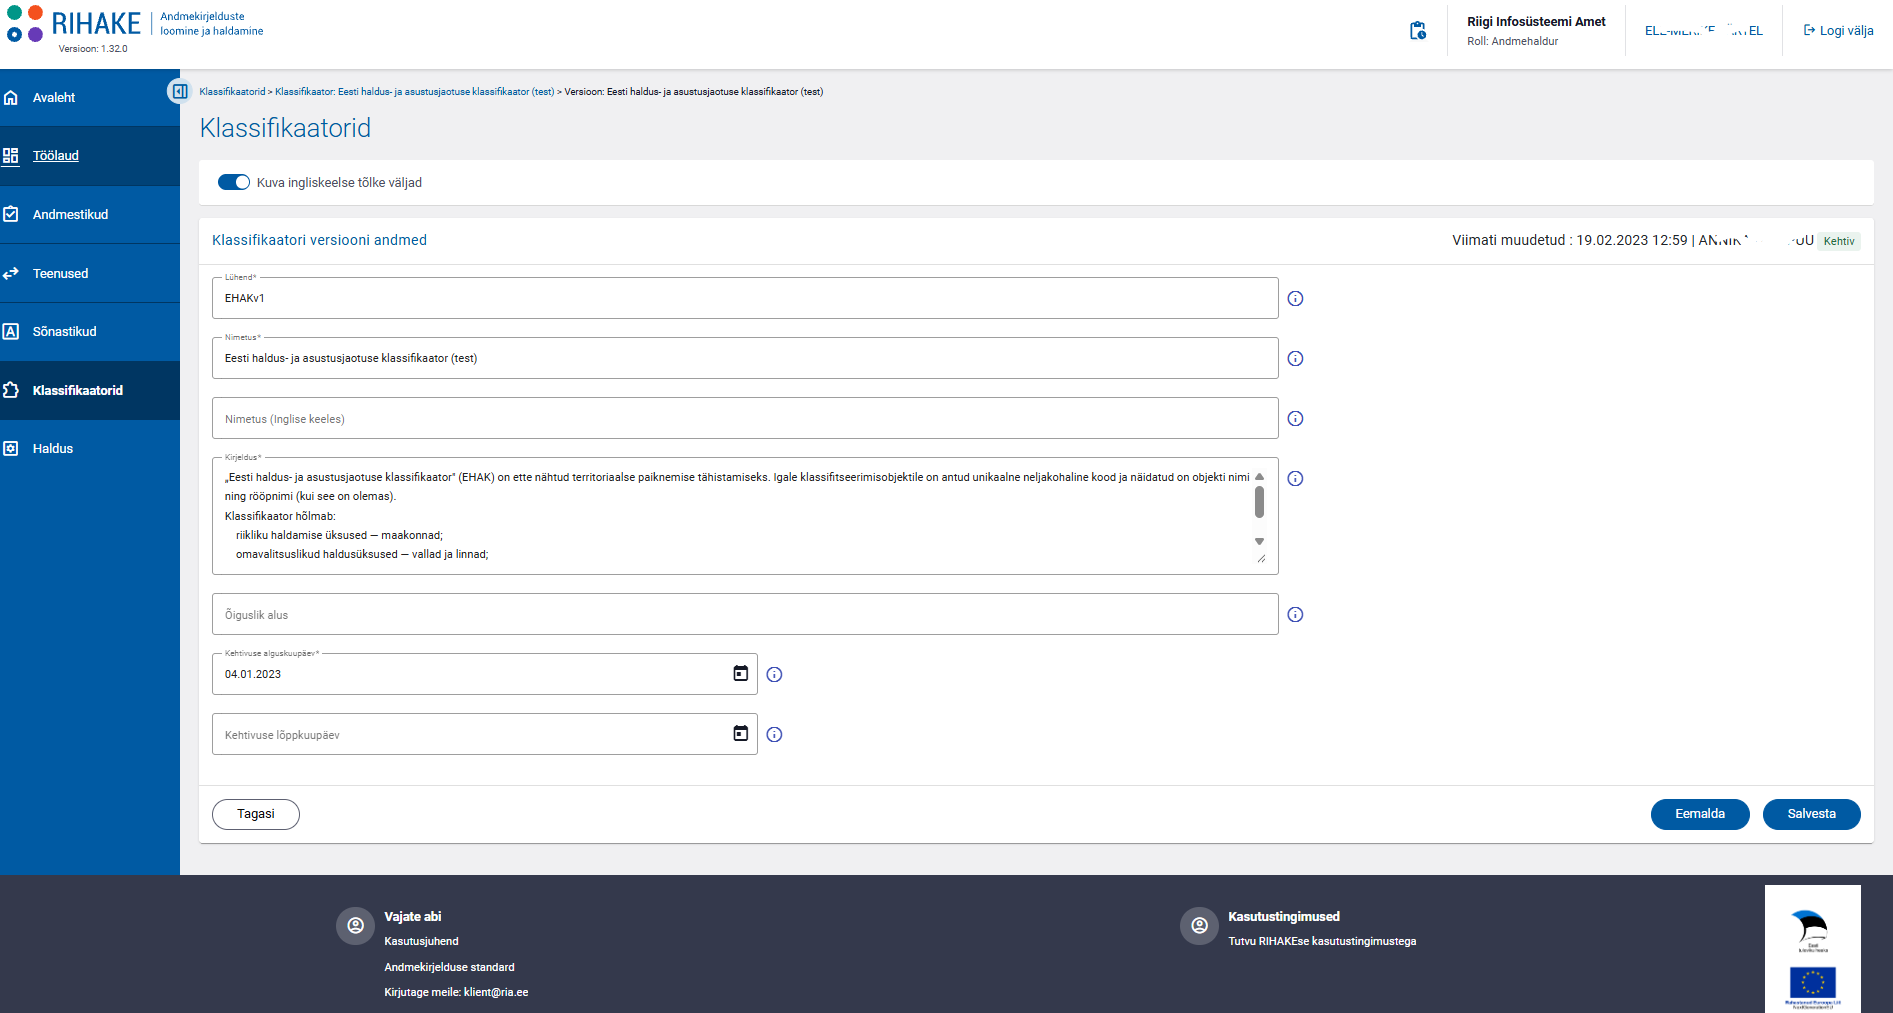Click the info icon next to Õiguslik alus
This screenshot has height=1013, width=1893.
tap(1295, 615)
